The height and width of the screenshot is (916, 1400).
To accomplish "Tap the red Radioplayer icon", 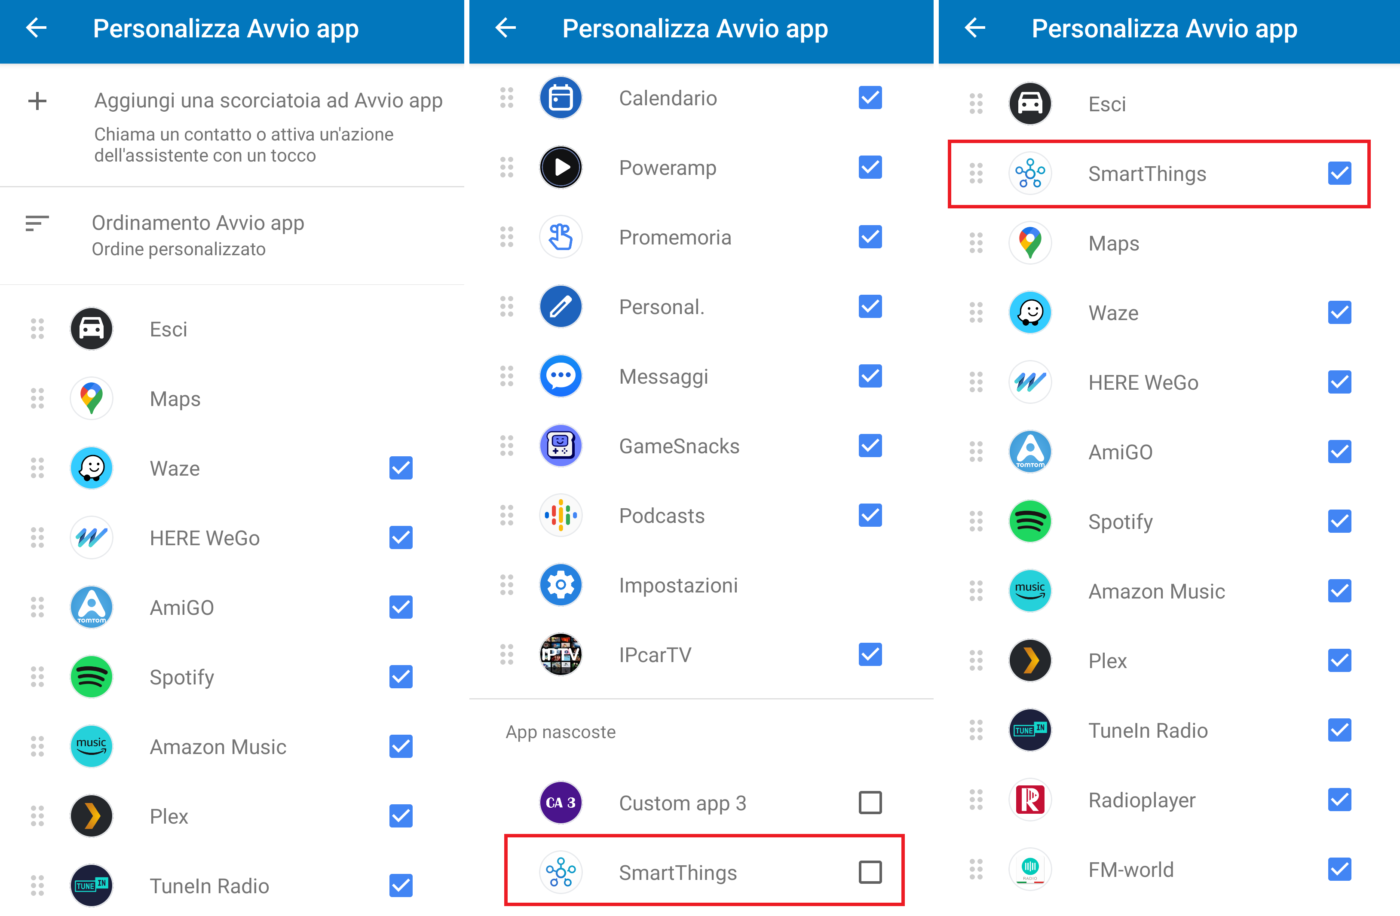I will [1030, 800].
